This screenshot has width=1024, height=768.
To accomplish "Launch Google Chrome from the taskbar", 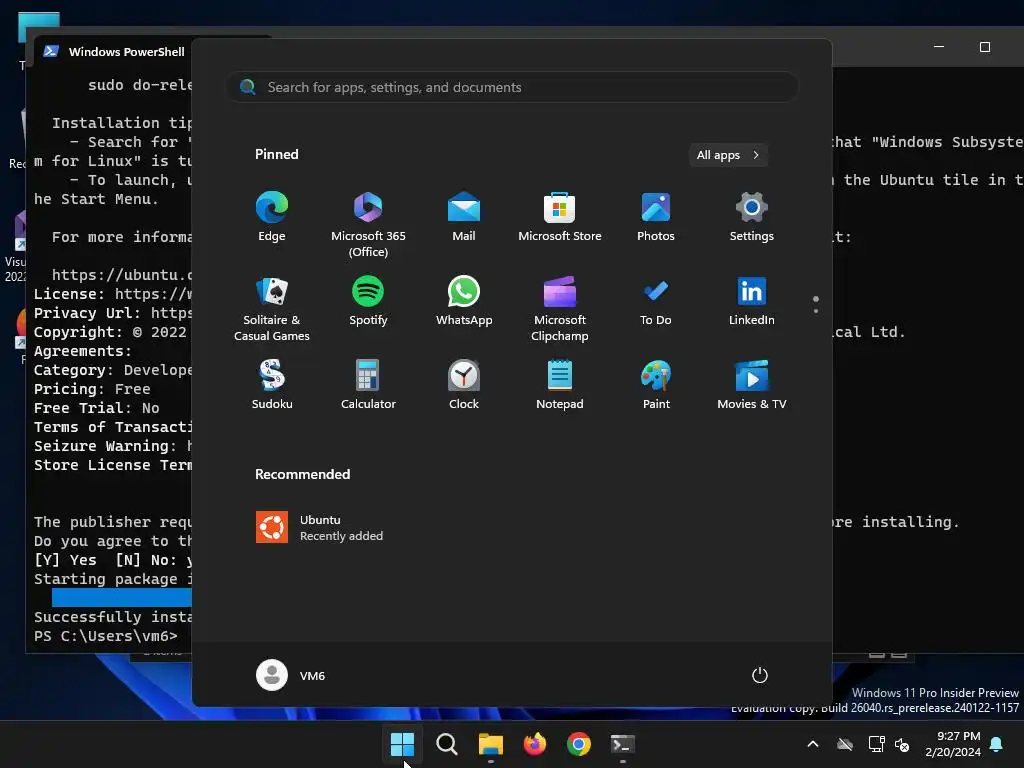I will (579, 744).
